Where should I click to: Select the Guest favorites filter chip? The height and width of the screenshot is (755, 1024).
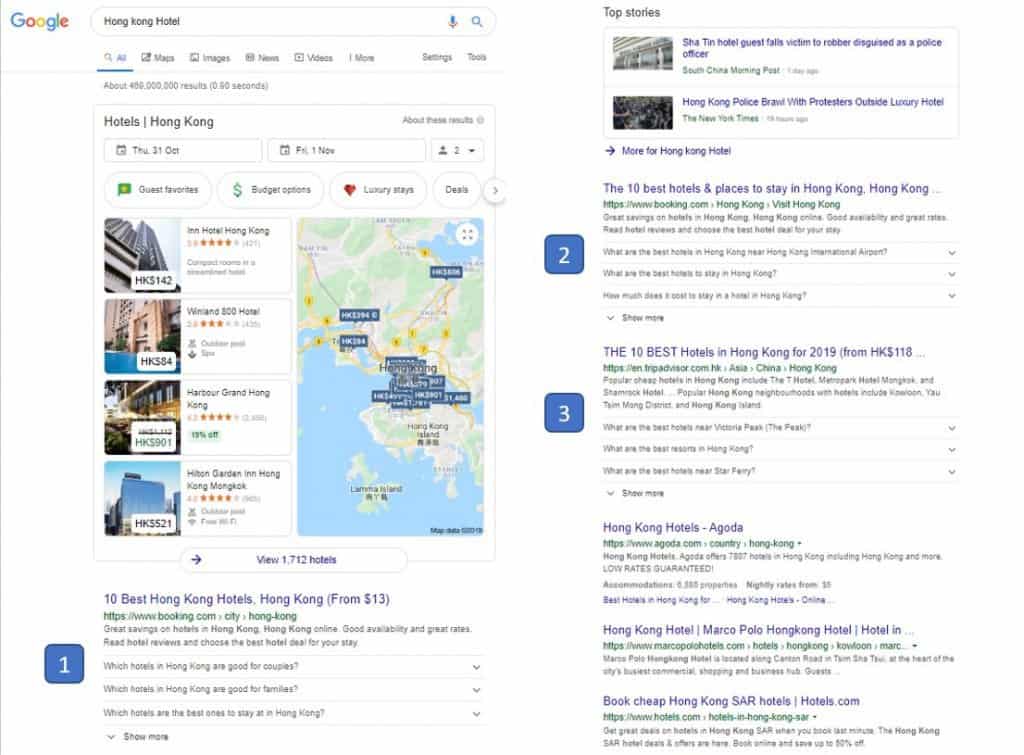coord(158,189)
